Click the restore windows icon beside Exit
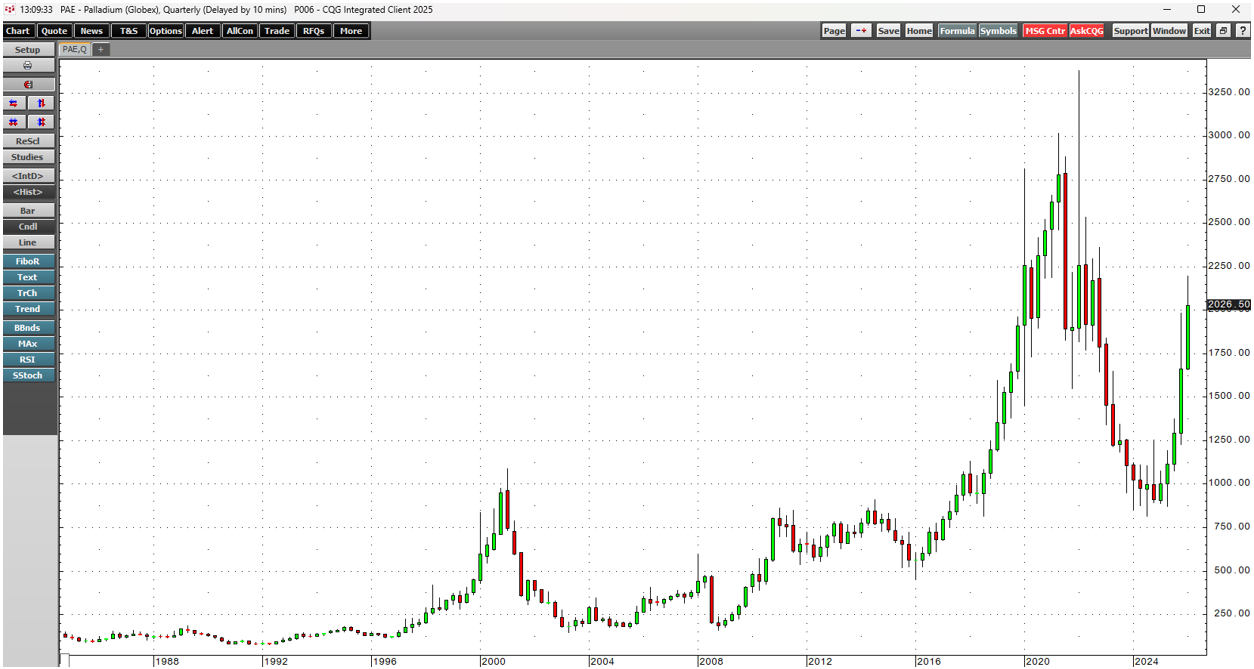 tap(1224, 31)
